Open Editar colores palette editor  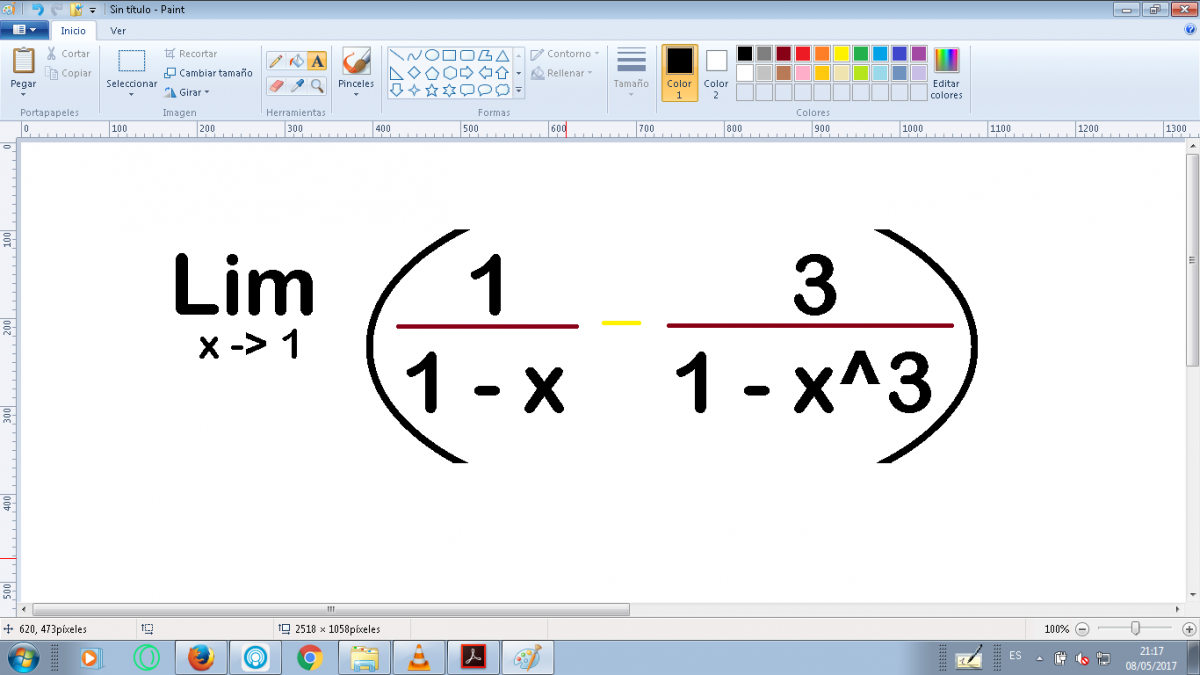pos(945,73)
